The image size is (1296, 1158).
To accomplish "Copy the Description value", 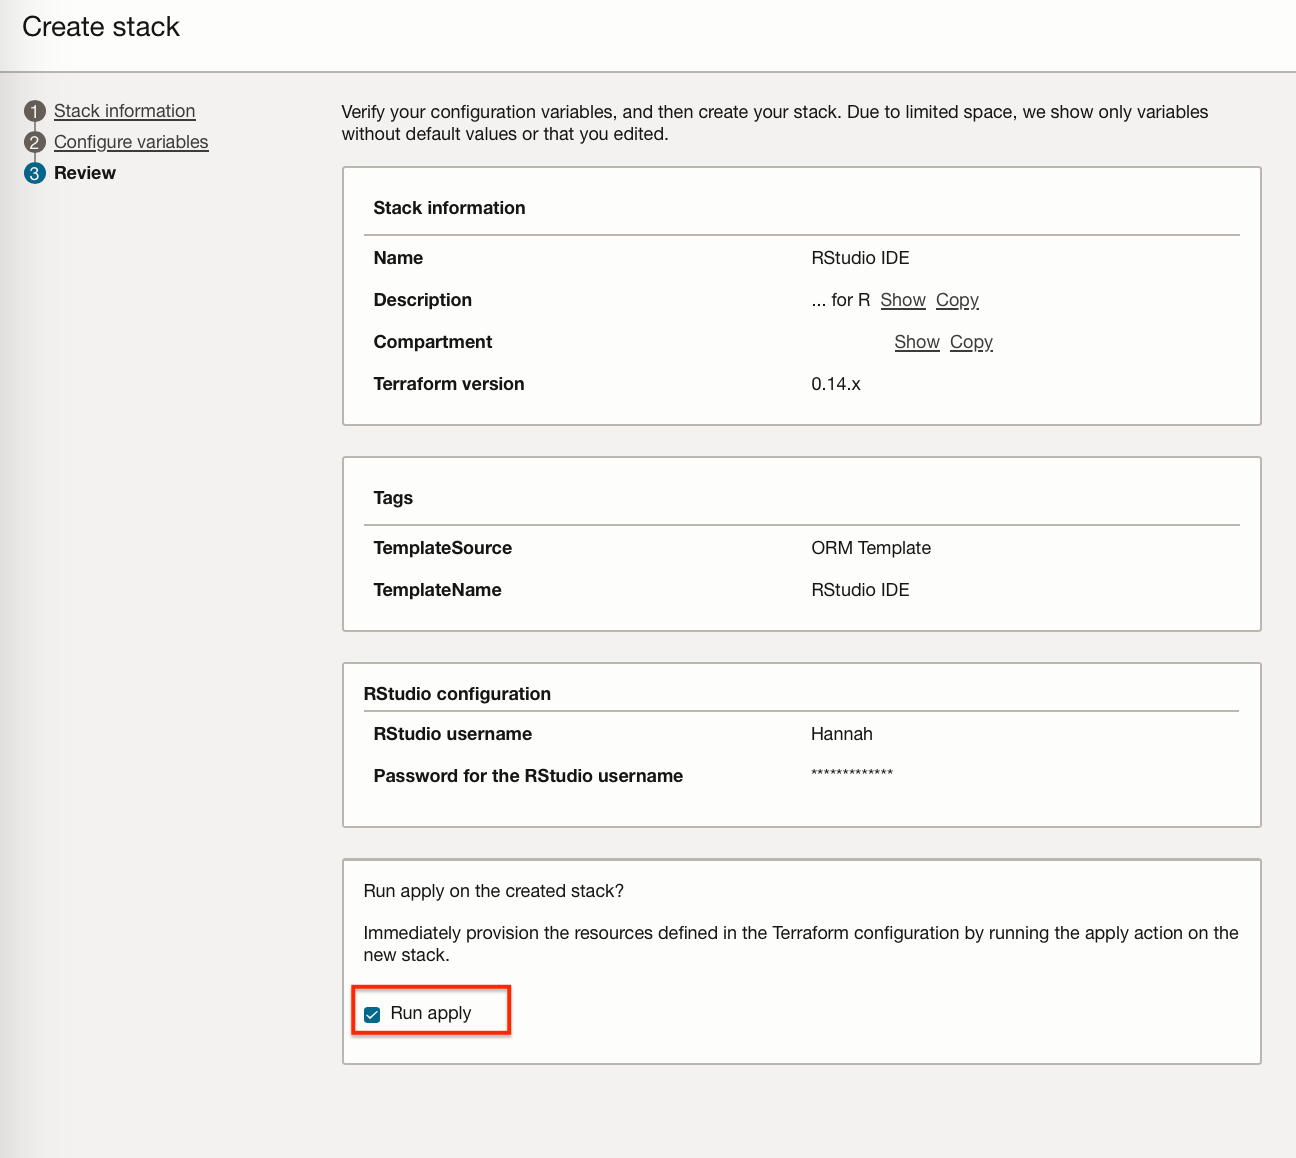I will point(957,300).
